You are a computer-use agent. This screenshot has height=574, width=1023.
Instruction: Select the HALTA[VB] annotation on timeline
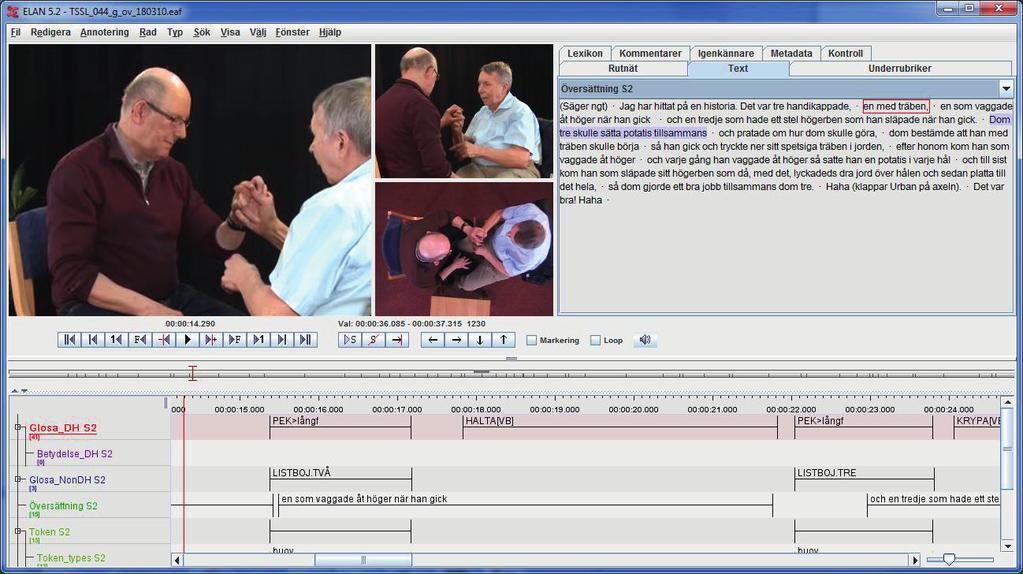620,427
